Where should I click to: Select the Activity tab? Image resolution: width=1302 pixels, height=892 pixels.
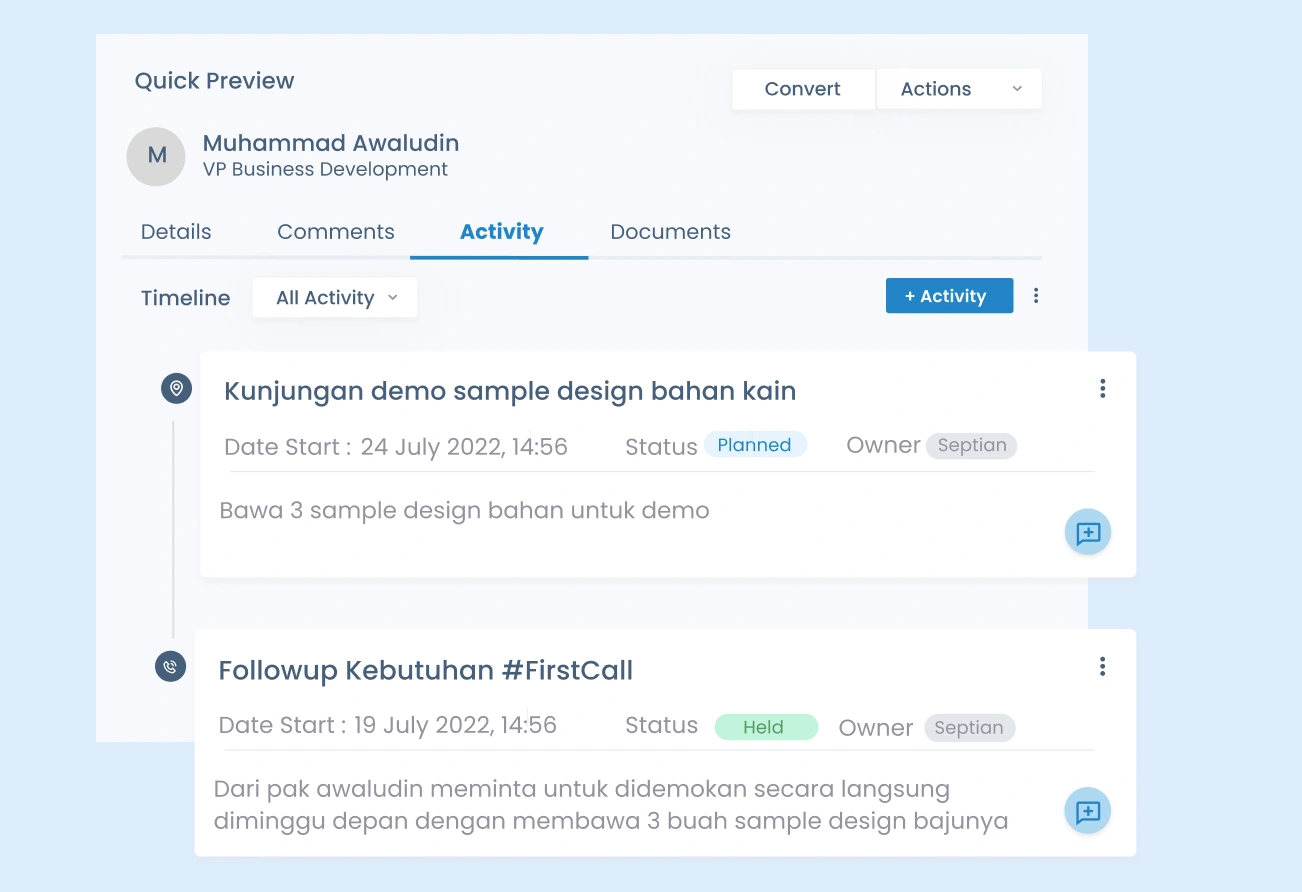click(501, 232)
